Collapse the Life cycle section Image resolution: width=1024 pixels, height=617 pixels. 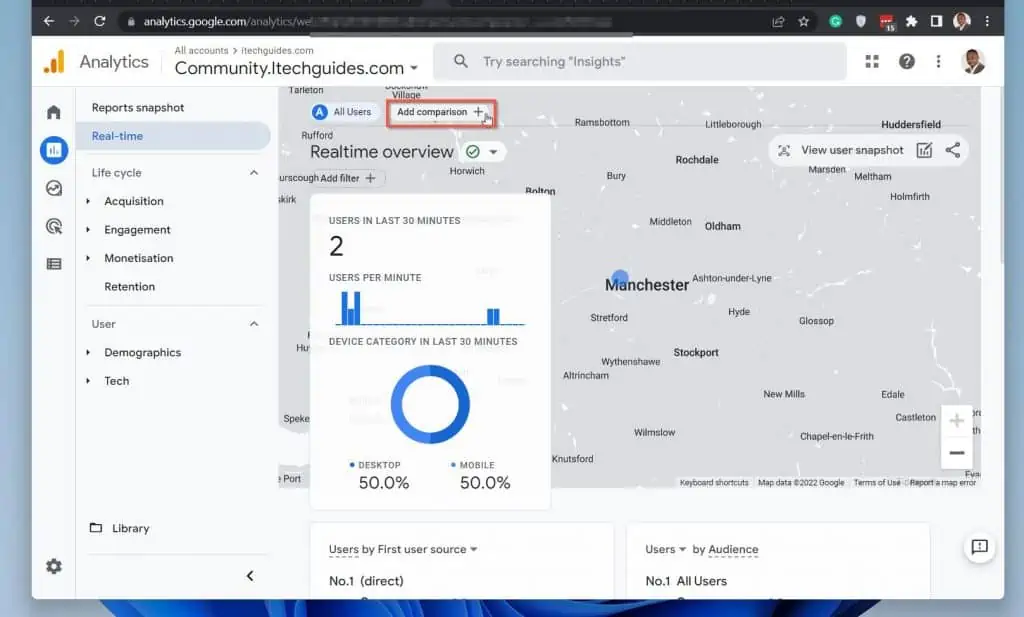[x=254, y=173]
